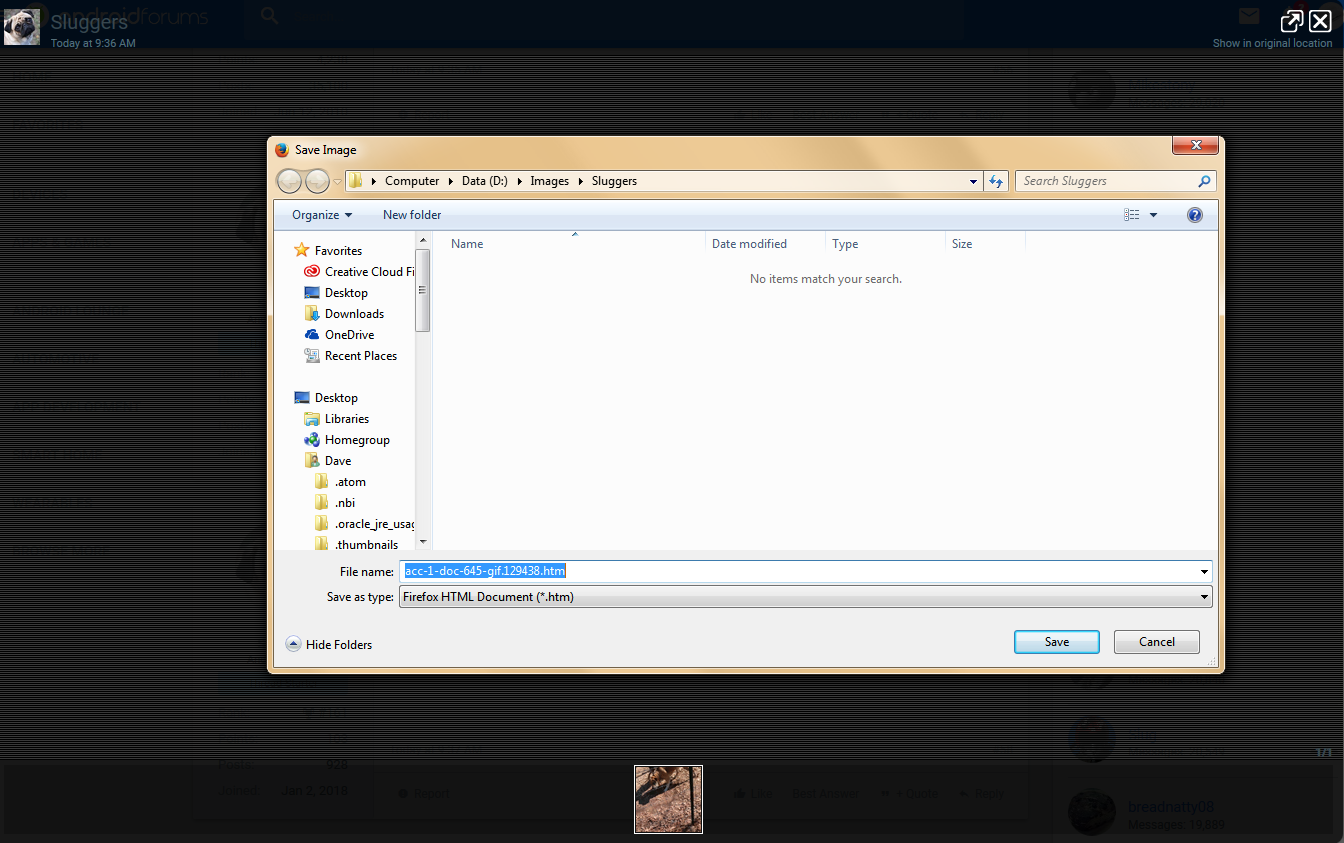The width and height of the screenshot is (1344, 843).
Task: Click the navigation pane scroll up arrow
Action: click(424, 240)
